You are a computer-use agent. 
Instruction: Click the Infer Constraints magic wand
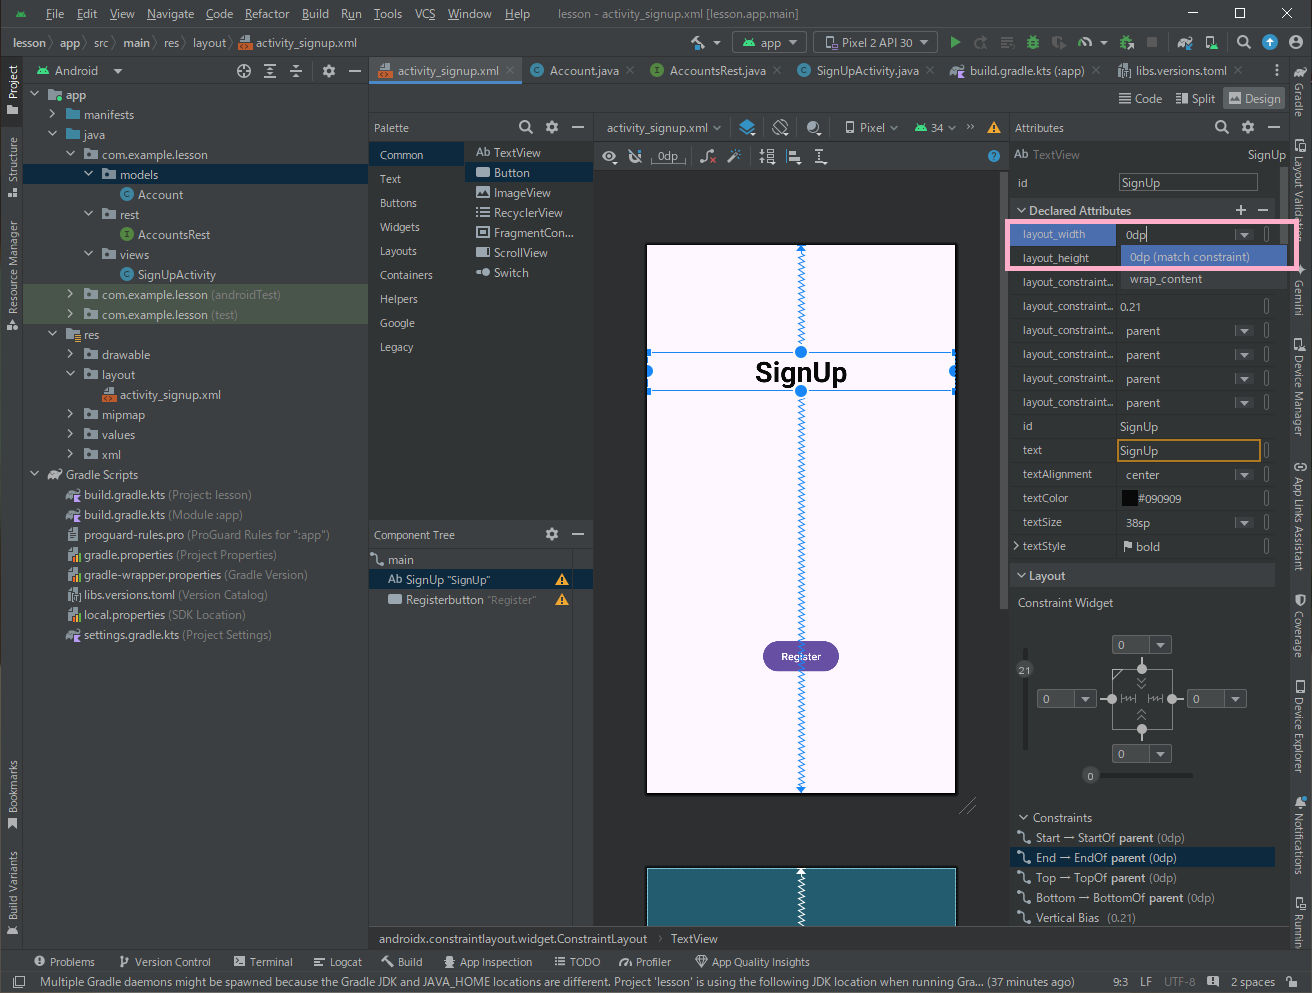pos(734,156)
